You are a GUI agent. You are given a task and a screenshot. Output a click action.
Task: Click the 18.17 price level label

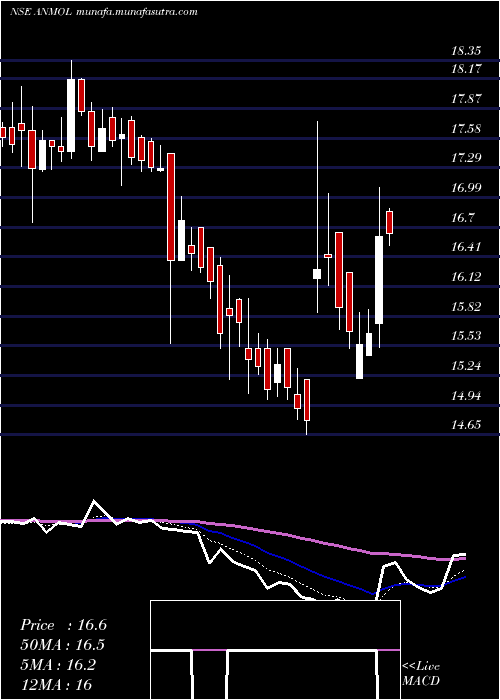coord(466,69)
